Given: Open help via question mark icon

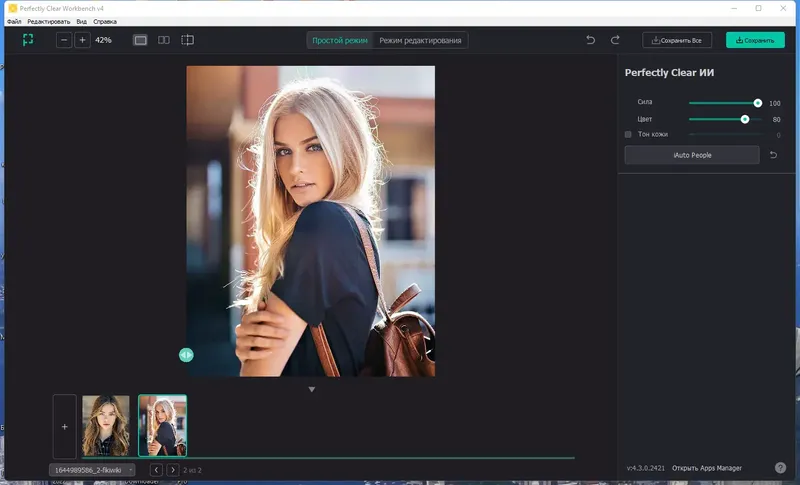Looking at the screenshot, I should (780, 467).
